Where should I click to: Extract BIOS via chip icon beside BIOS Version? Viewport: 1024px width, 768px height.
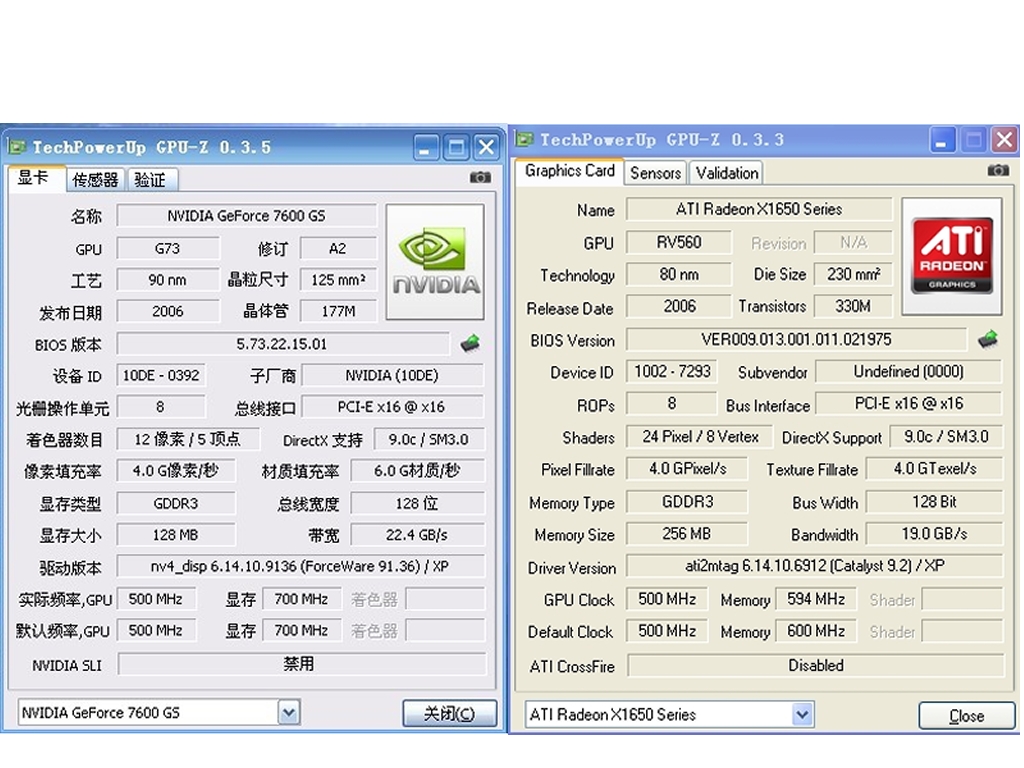click(x=988, y=340)
